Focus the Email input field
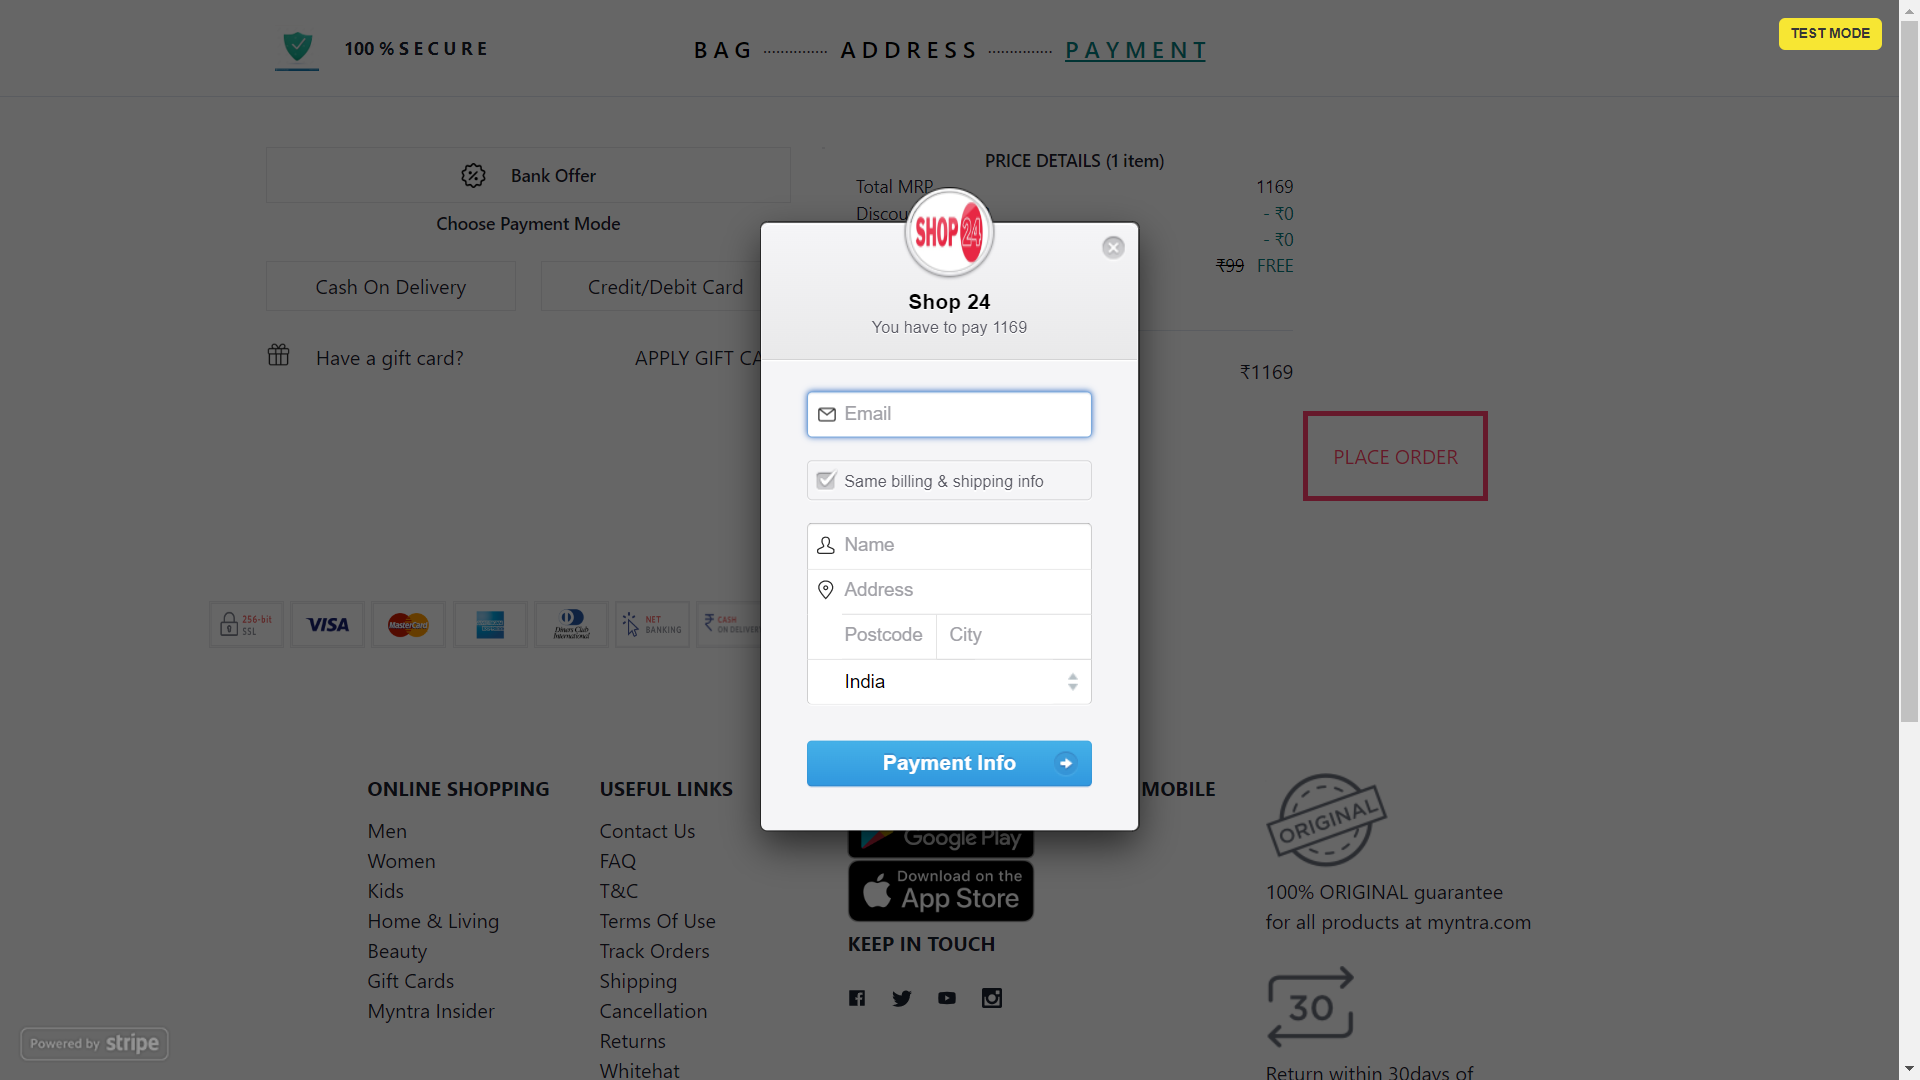 (949, 414)
